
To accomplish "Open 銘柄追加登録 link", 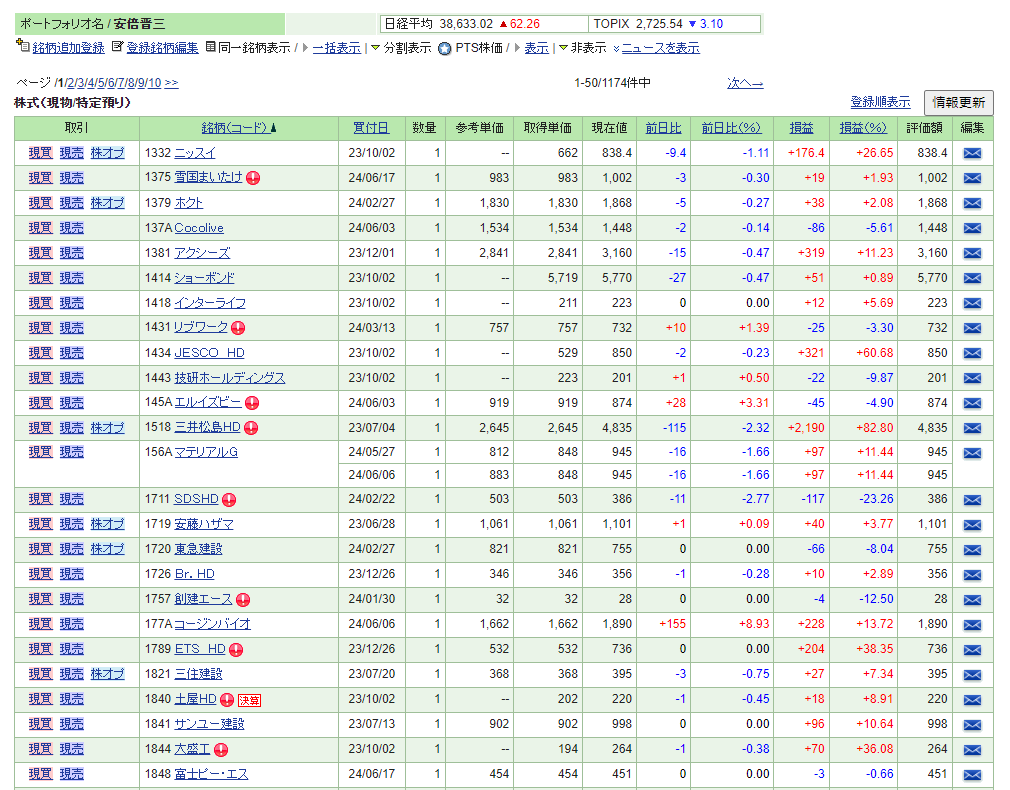I will coord(68,48).
